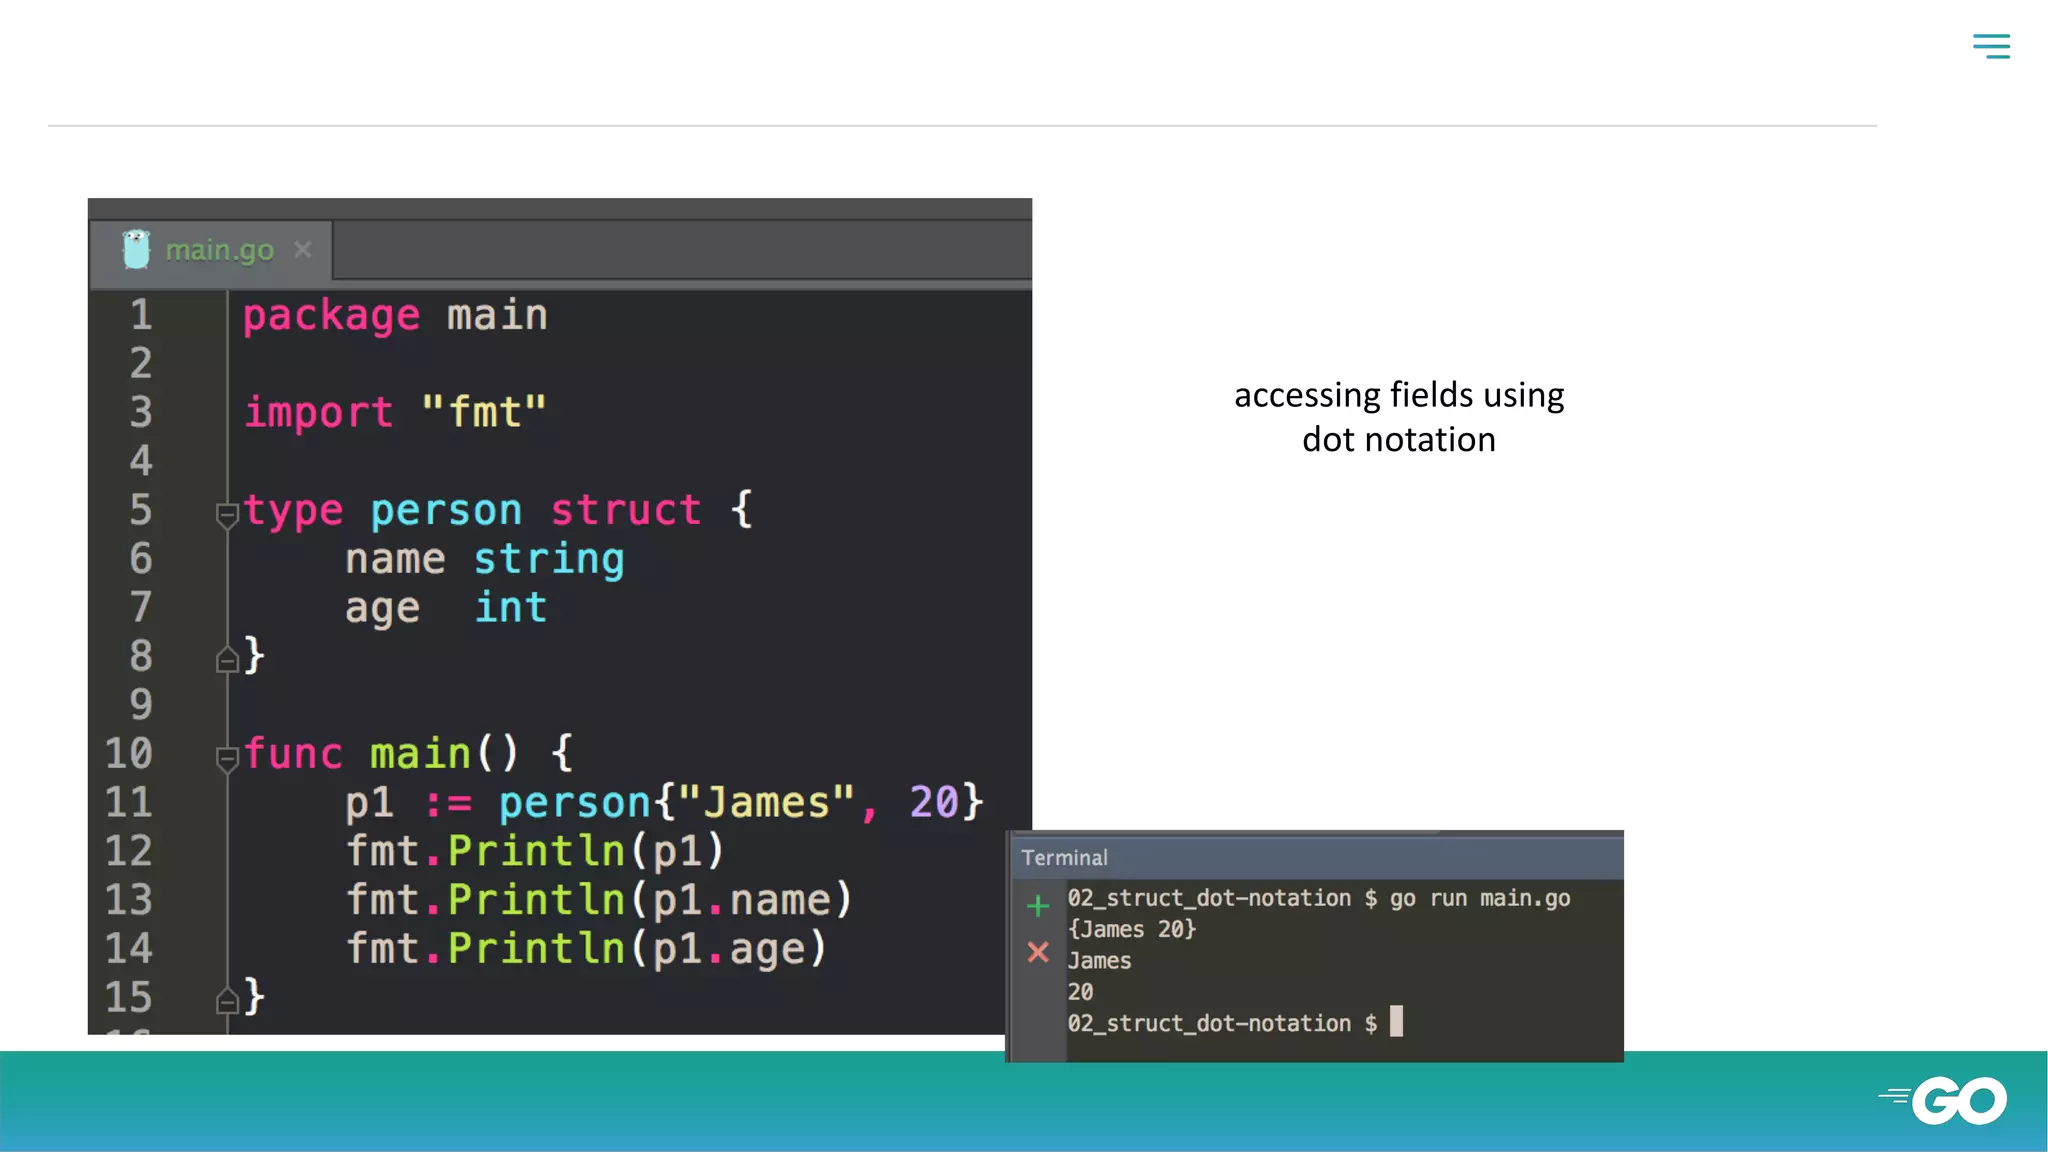Close the main.go editor tab
Image resolution: width=2048 pixels, height=1152 pixels.
click(x=303, y=249)
